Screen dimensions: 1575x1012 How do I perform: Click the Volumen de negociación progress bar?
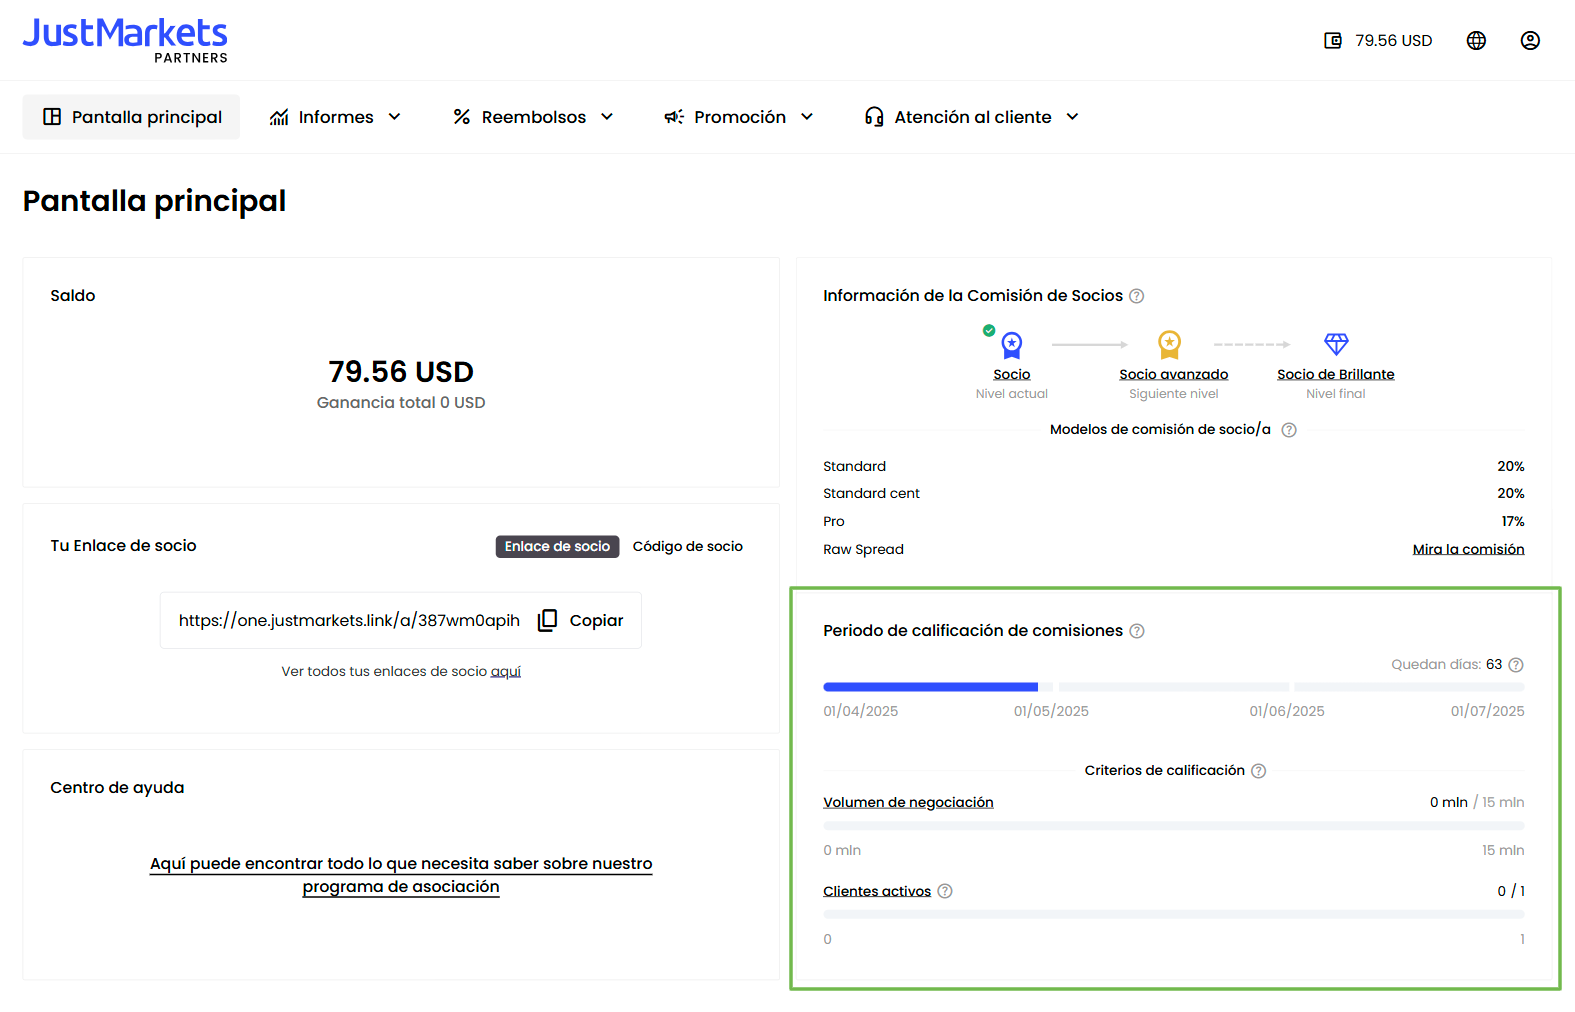[x=1174, y=826]
